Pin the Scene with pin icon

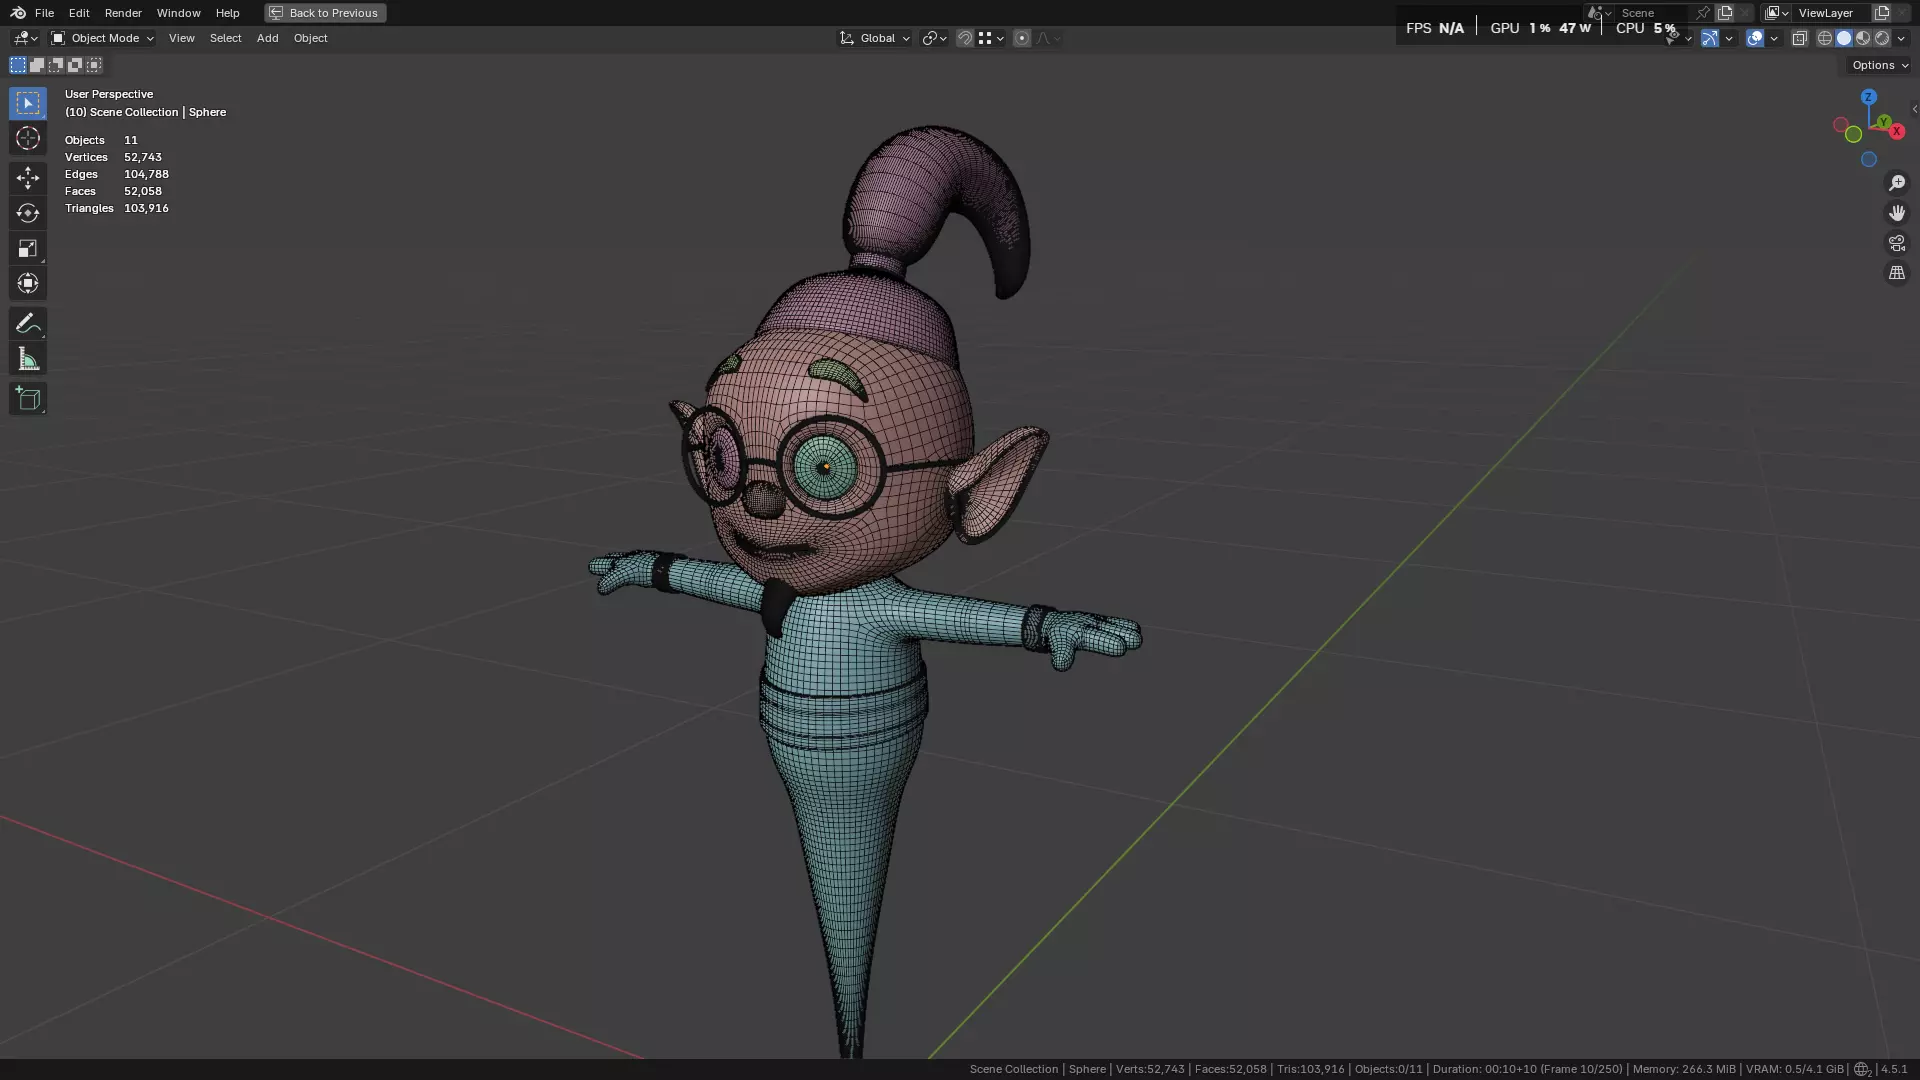tap(1703, 13)
